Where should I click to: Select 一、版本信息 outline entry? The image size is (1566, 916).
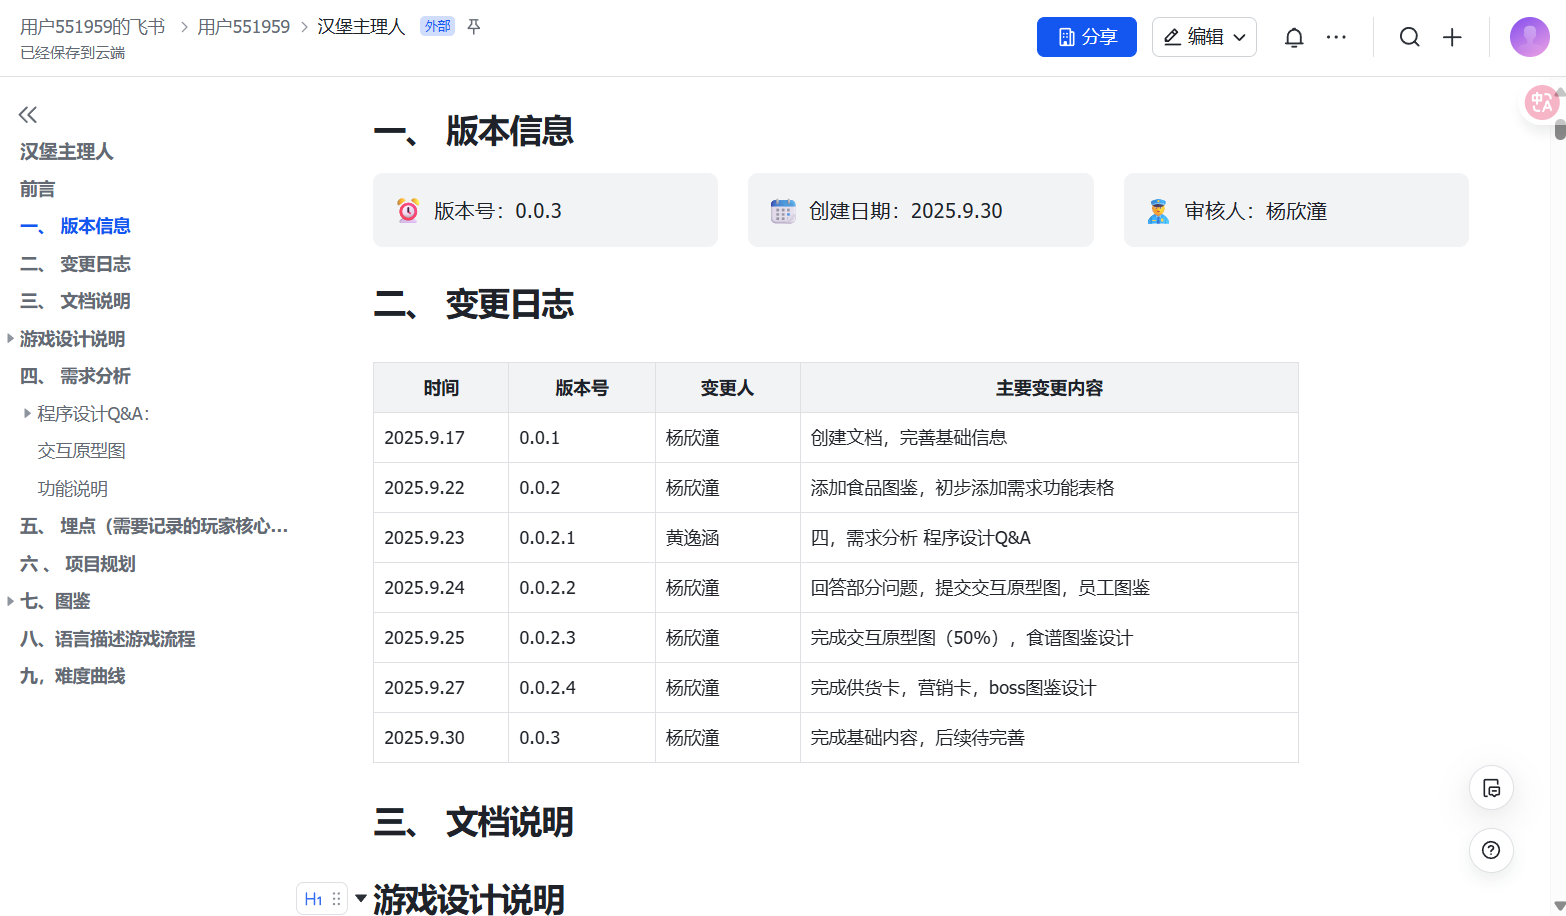point(75,226)
